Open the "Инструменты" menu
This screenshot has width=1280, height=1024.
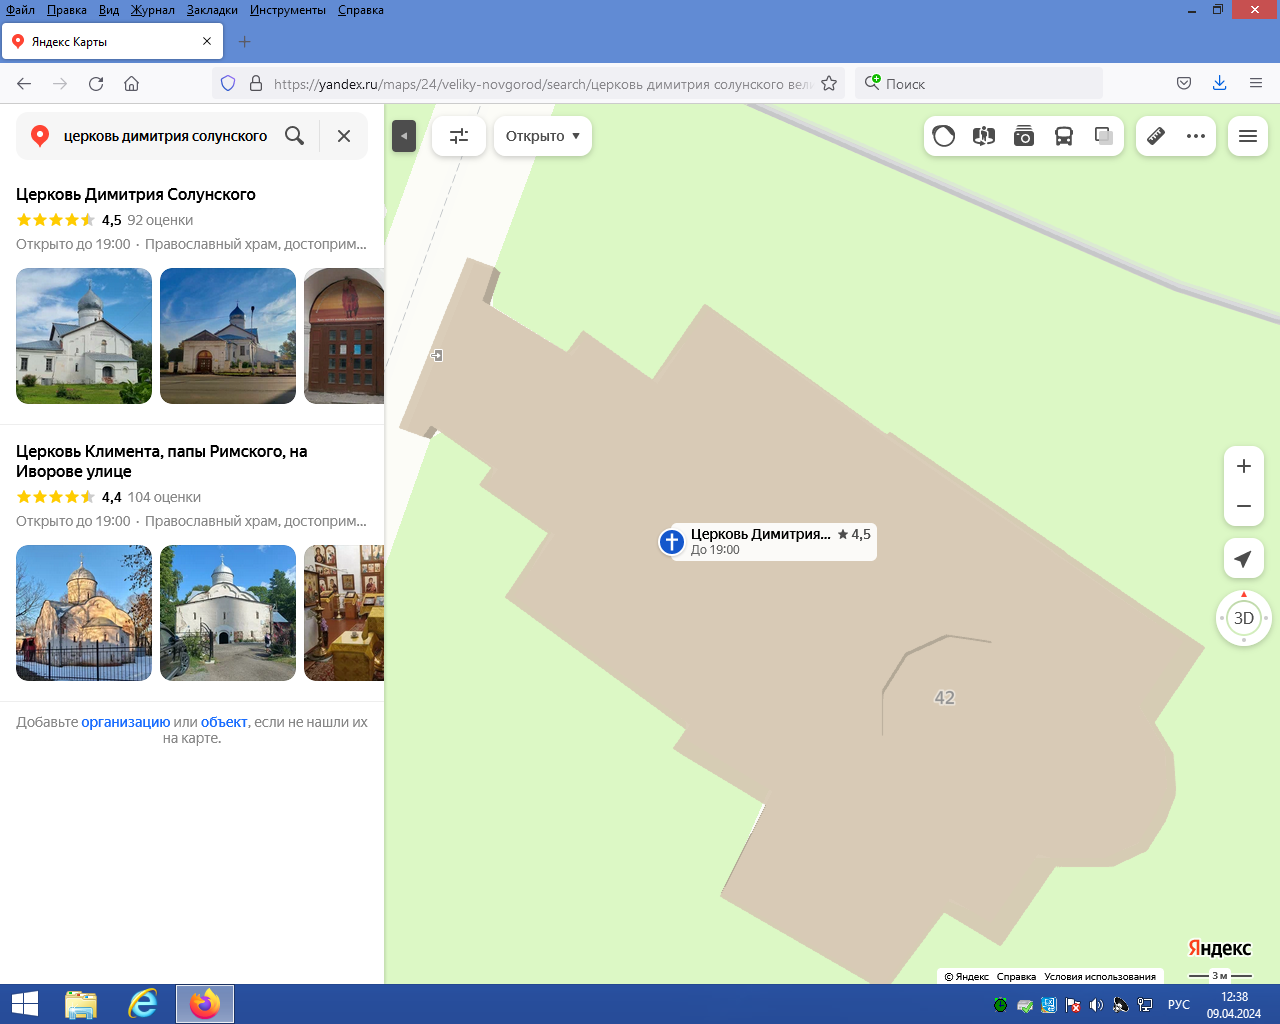pos(288,10)
